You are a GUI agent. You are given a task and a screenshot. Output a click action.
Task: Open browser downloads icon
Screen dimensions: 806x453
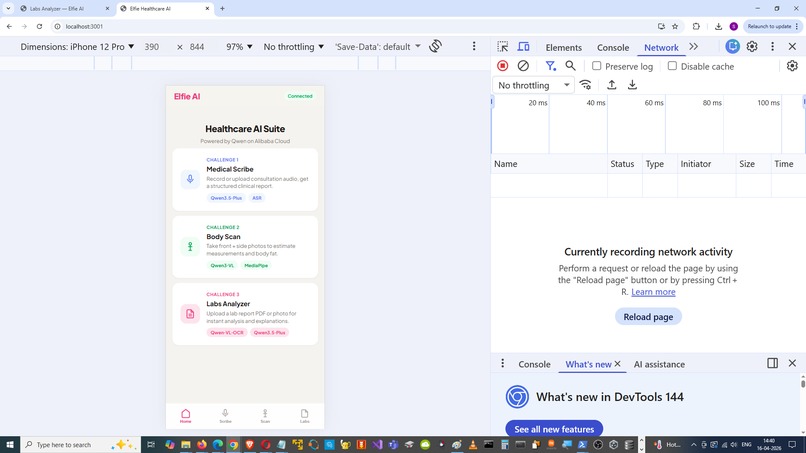pos(718,26)
